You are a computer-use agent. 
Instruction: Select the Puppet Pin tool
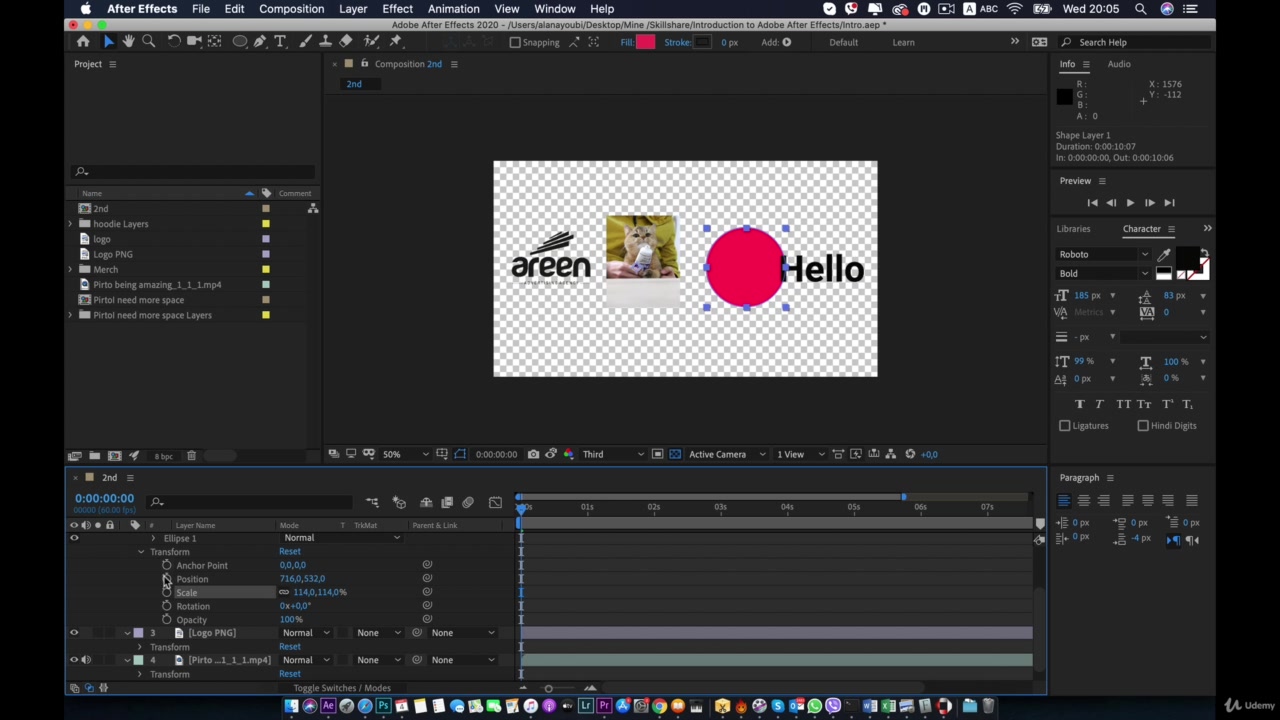tap(395, 42)
